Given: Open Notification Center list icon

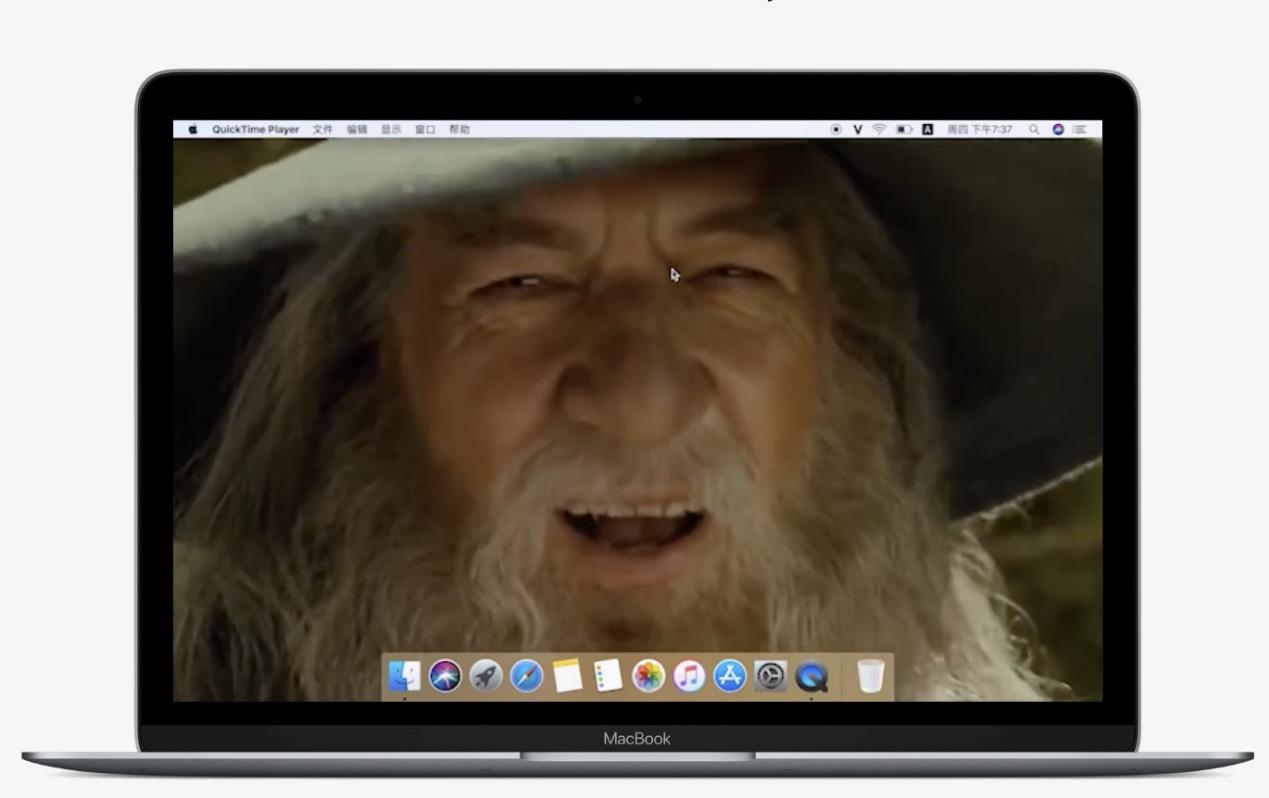Looking at the screenshot, I should (x=1080, y=129).
